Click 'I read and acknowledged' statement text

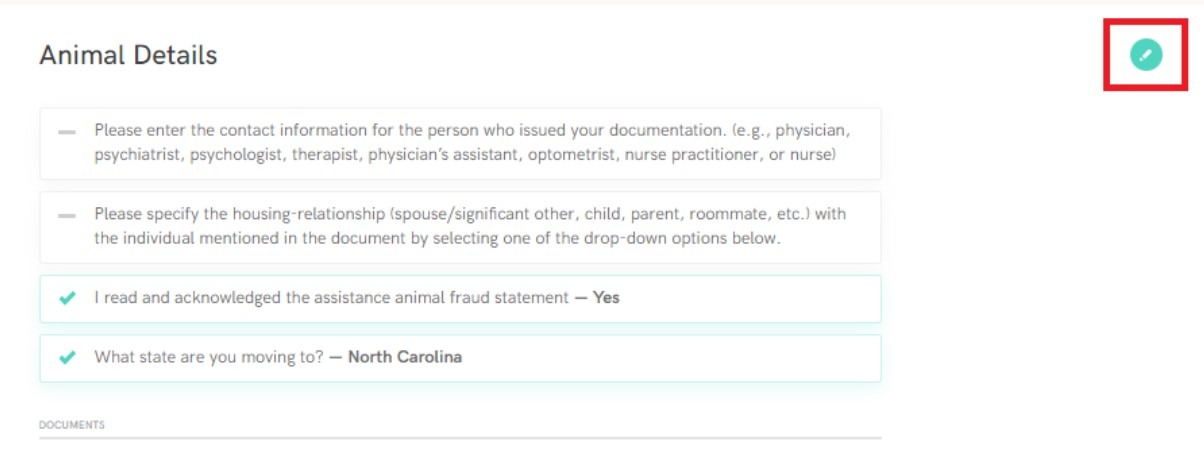tap(184, 298)
